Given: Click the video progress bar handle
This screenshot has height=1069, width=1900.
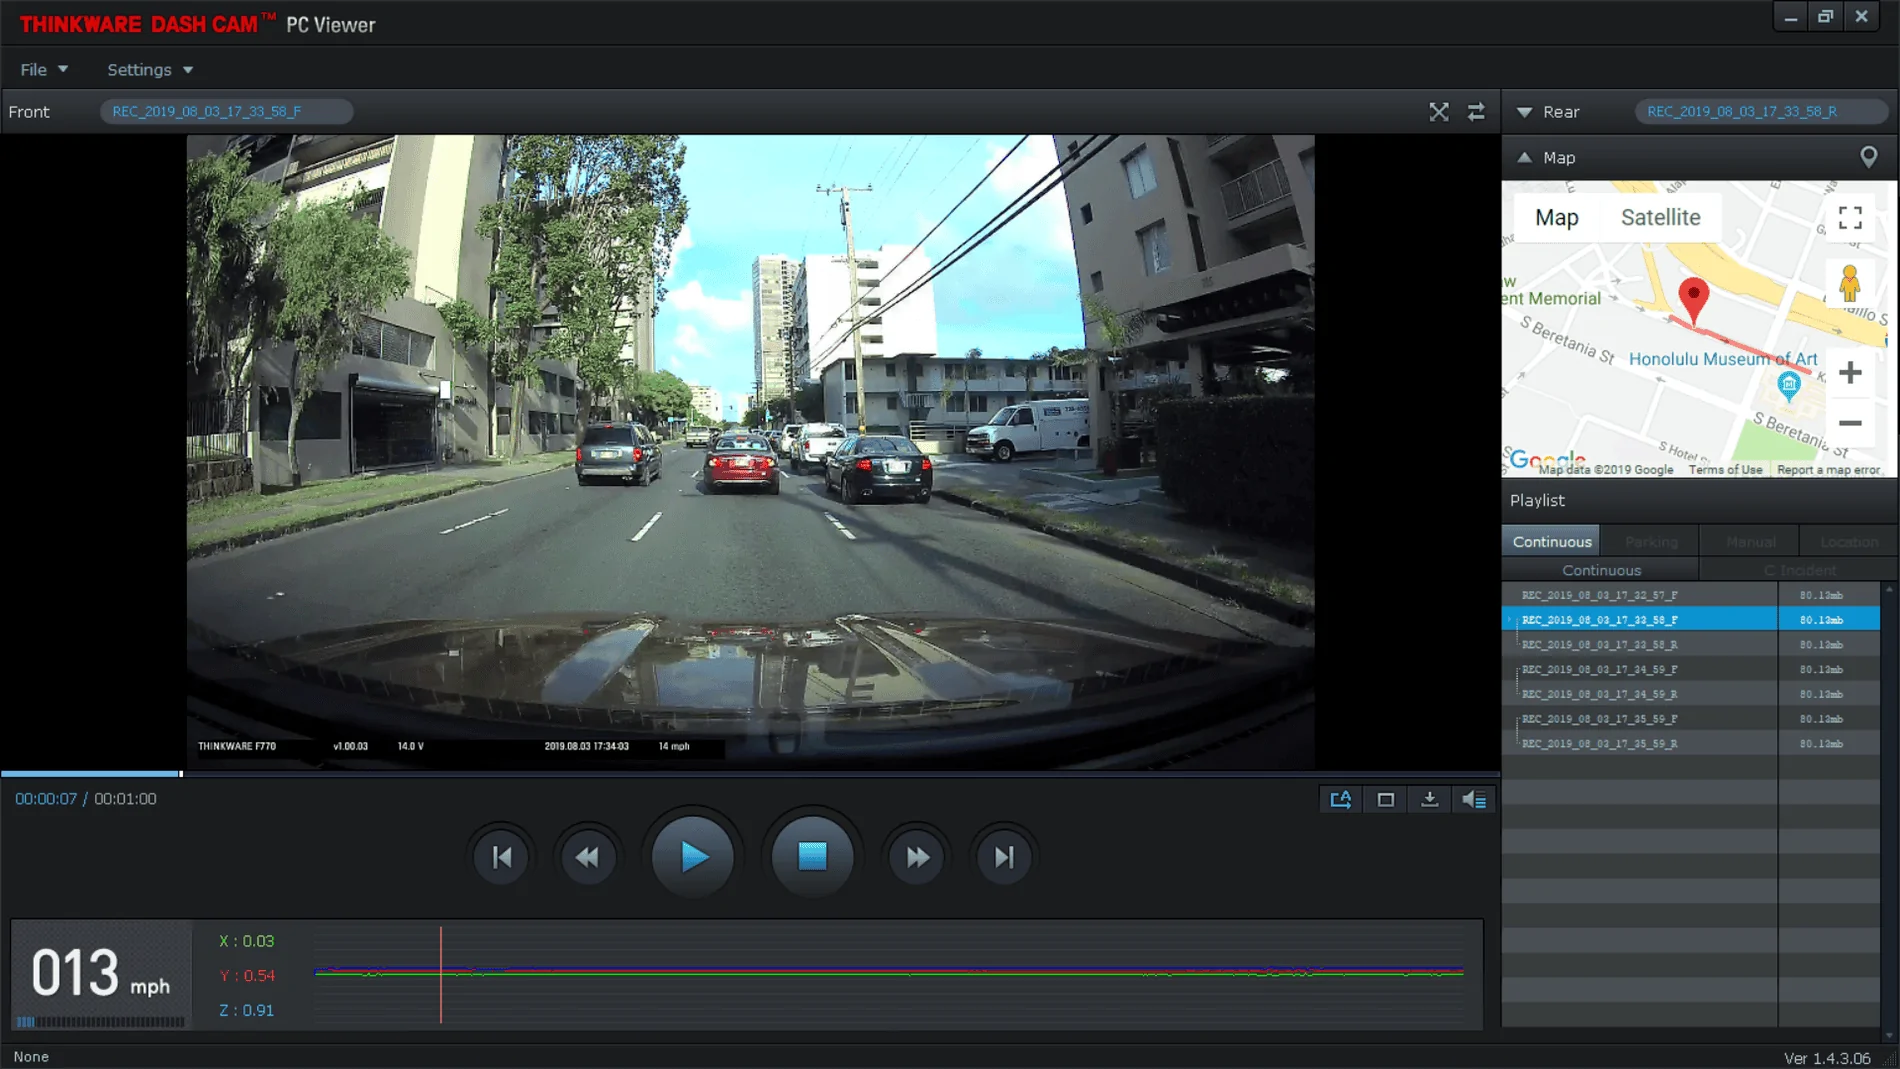Looking at the screenshot, I should (x=181, y=774).
